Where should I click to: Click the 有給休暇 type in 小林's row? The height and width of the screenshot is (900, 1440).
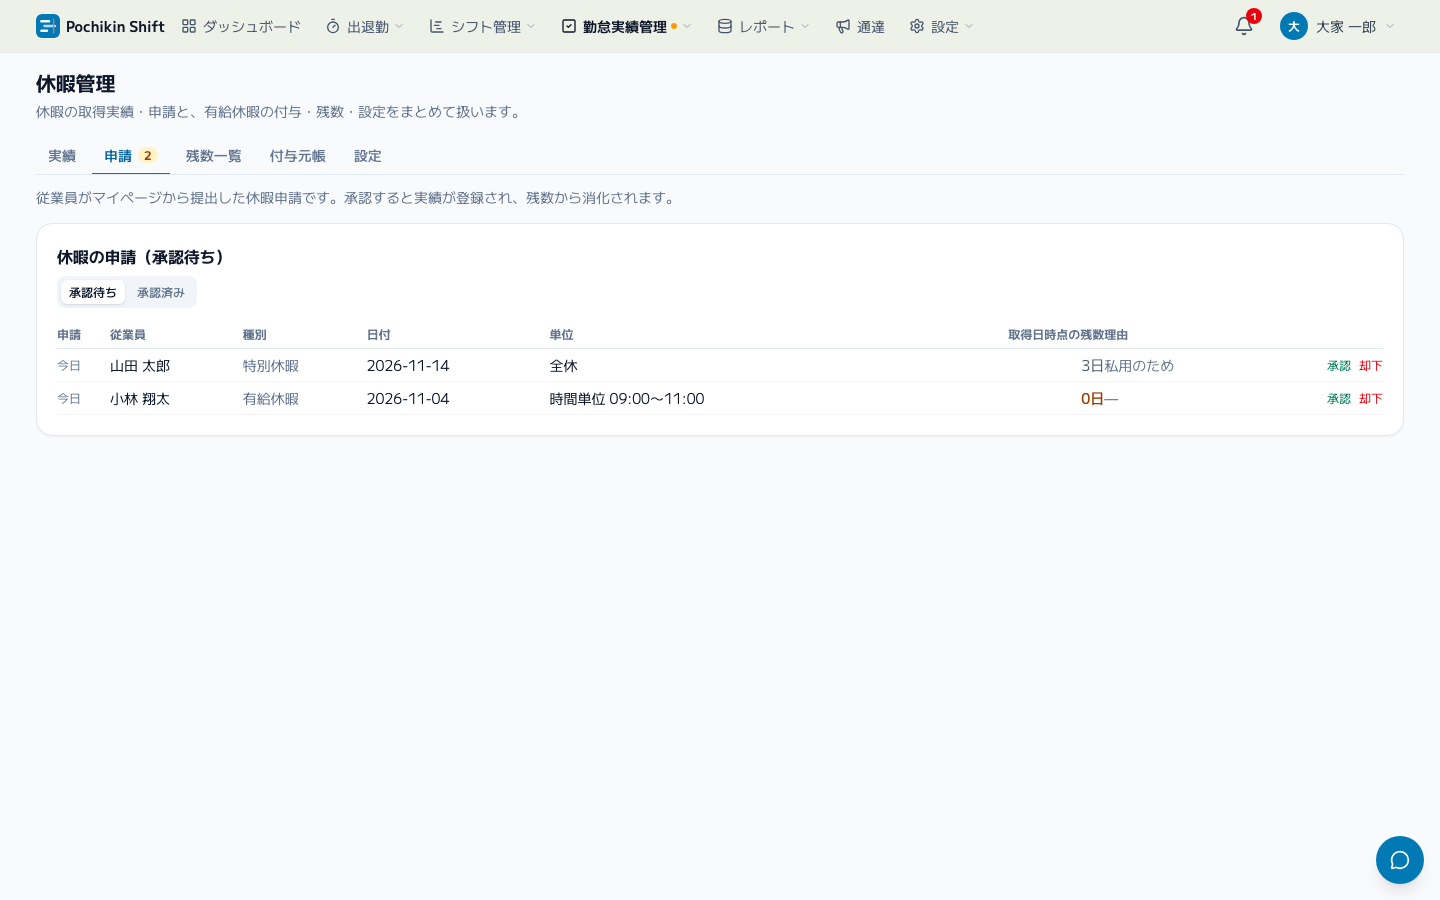click(271, 399)
